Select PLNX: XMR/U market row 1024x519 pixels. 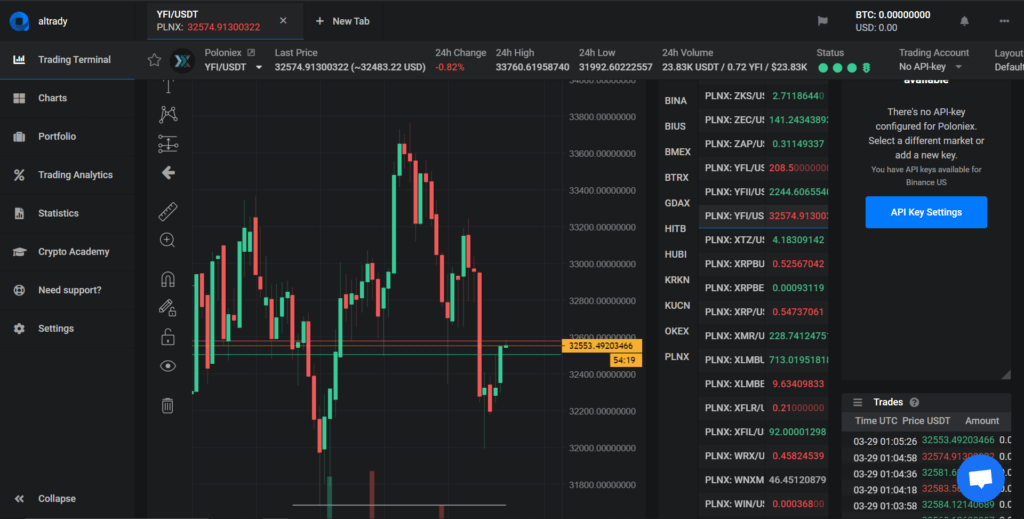point(763,336)
